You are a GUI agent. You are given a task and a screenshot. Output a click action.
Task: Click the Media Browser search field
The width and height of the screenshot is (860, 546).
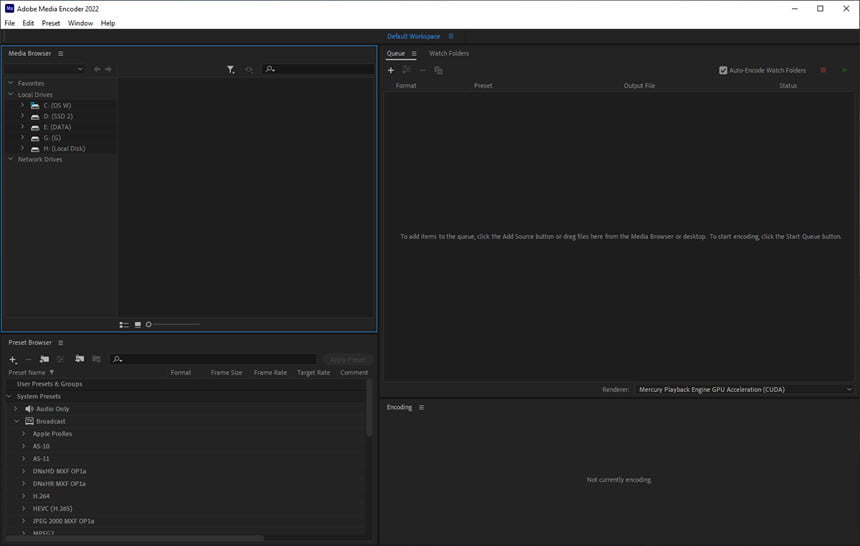point(318,69)
